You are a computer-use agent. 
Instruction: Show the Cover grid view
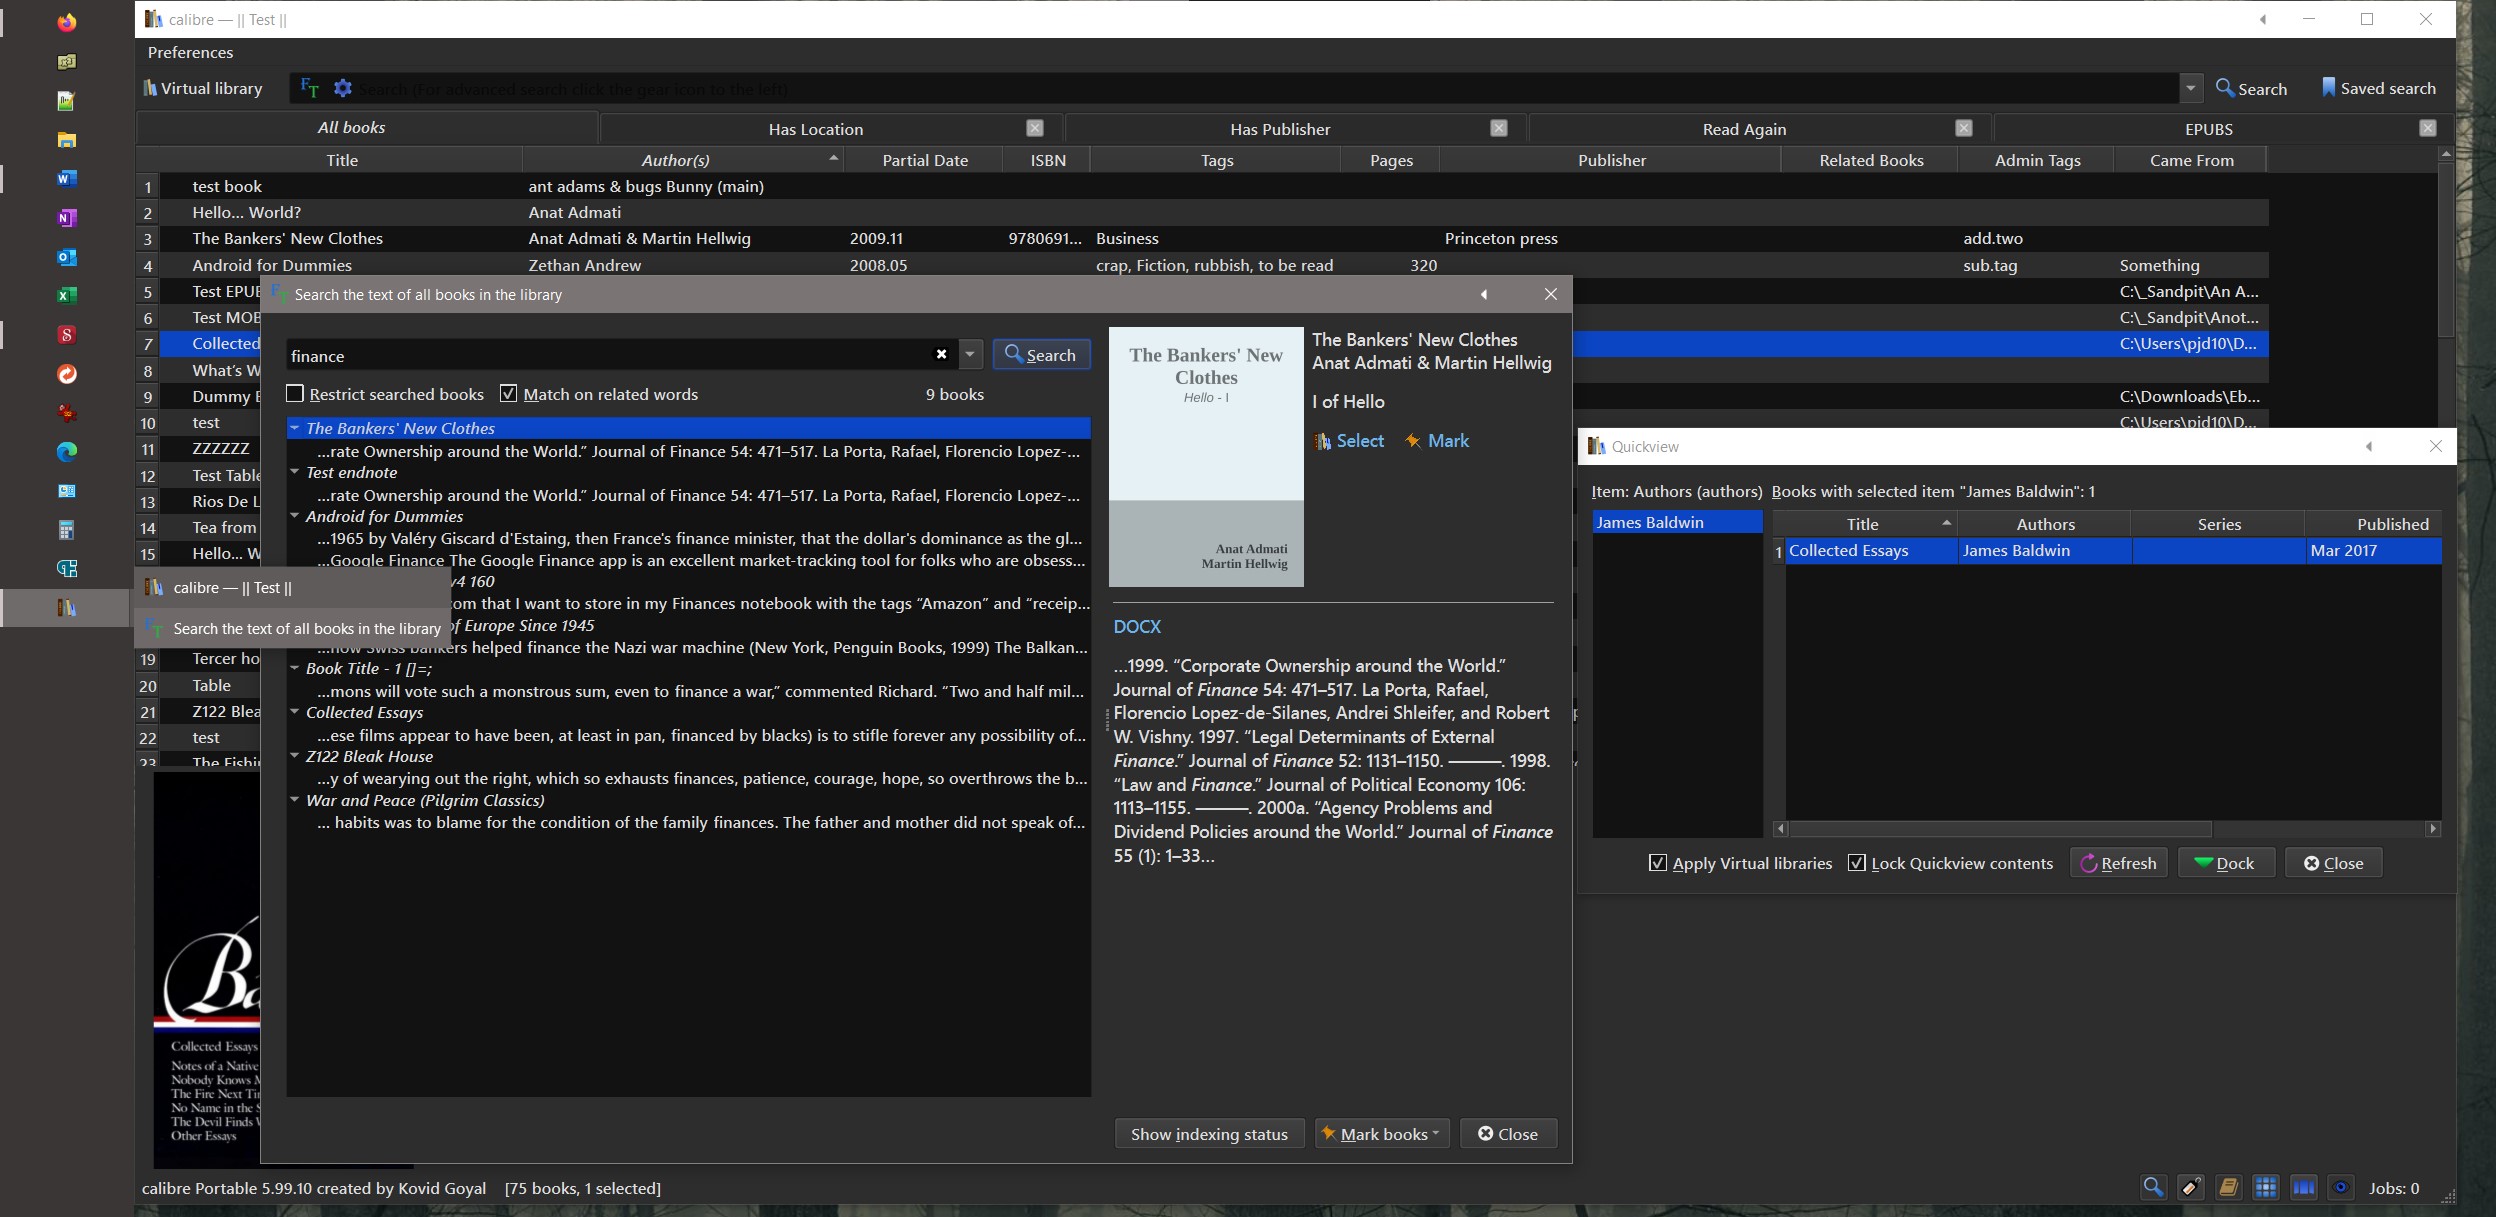tap(2266, 1187)
